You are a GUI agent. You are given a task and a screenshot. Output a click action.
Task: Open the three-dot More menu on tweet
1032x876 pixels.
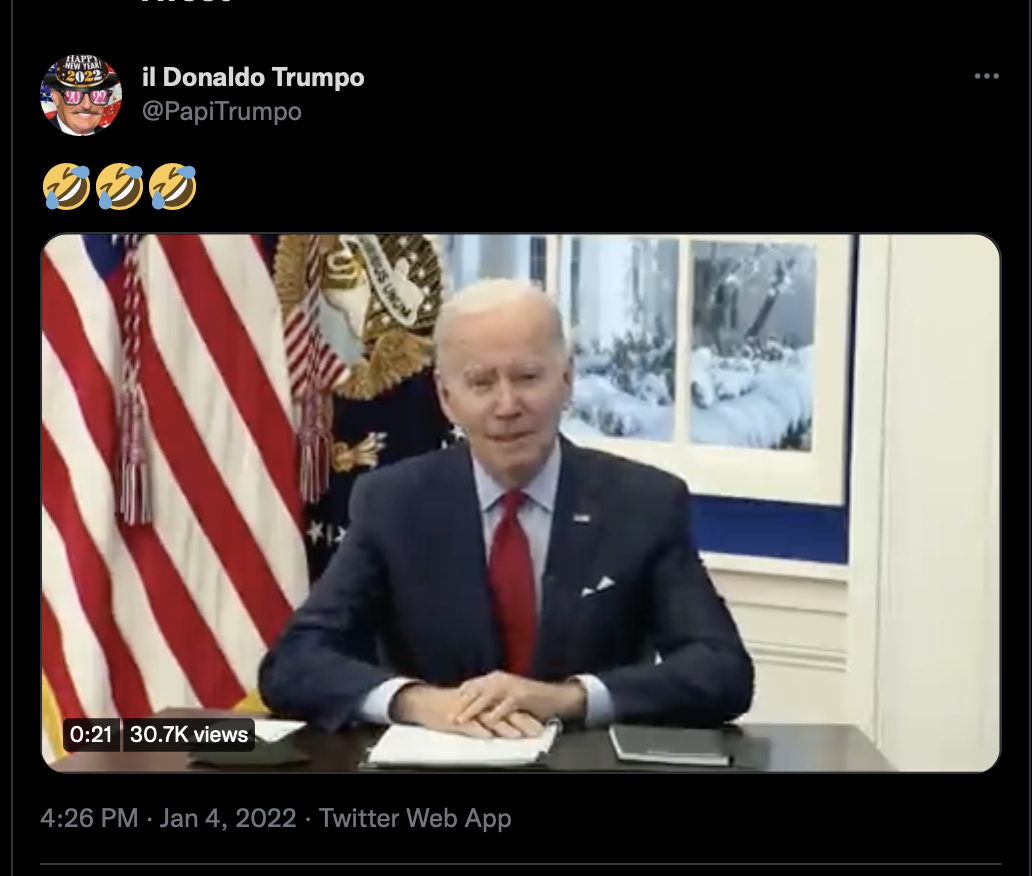[987, 76]
